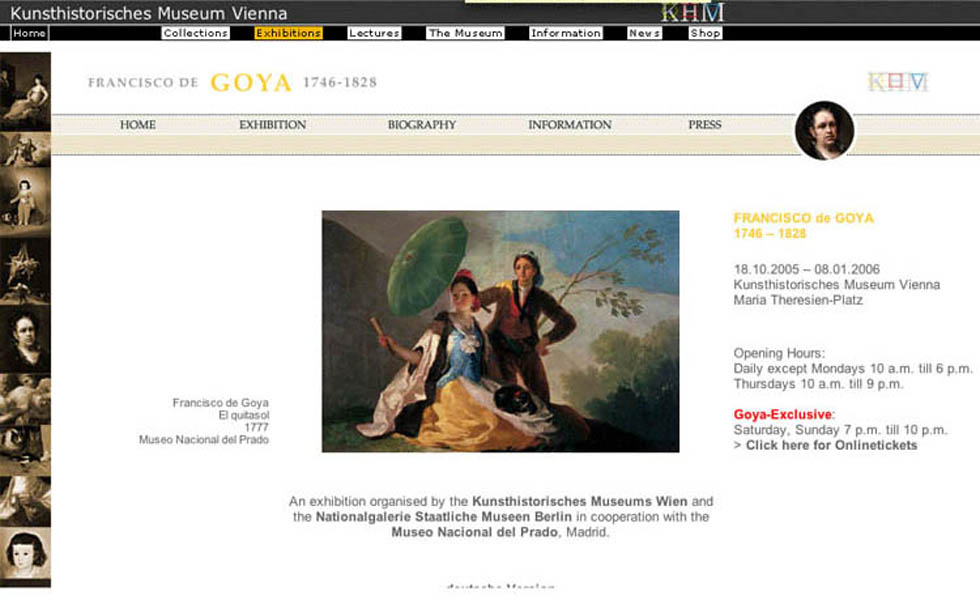
Task: Open the Home tab in top bar
Action: click(29, 33)
